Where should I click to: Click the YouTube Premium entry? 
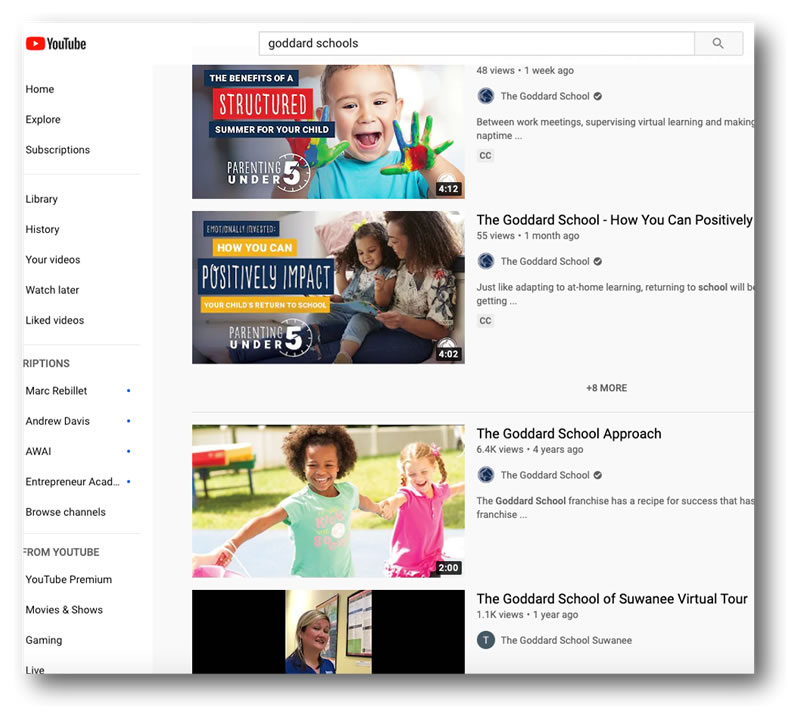[x=68, y=579]
